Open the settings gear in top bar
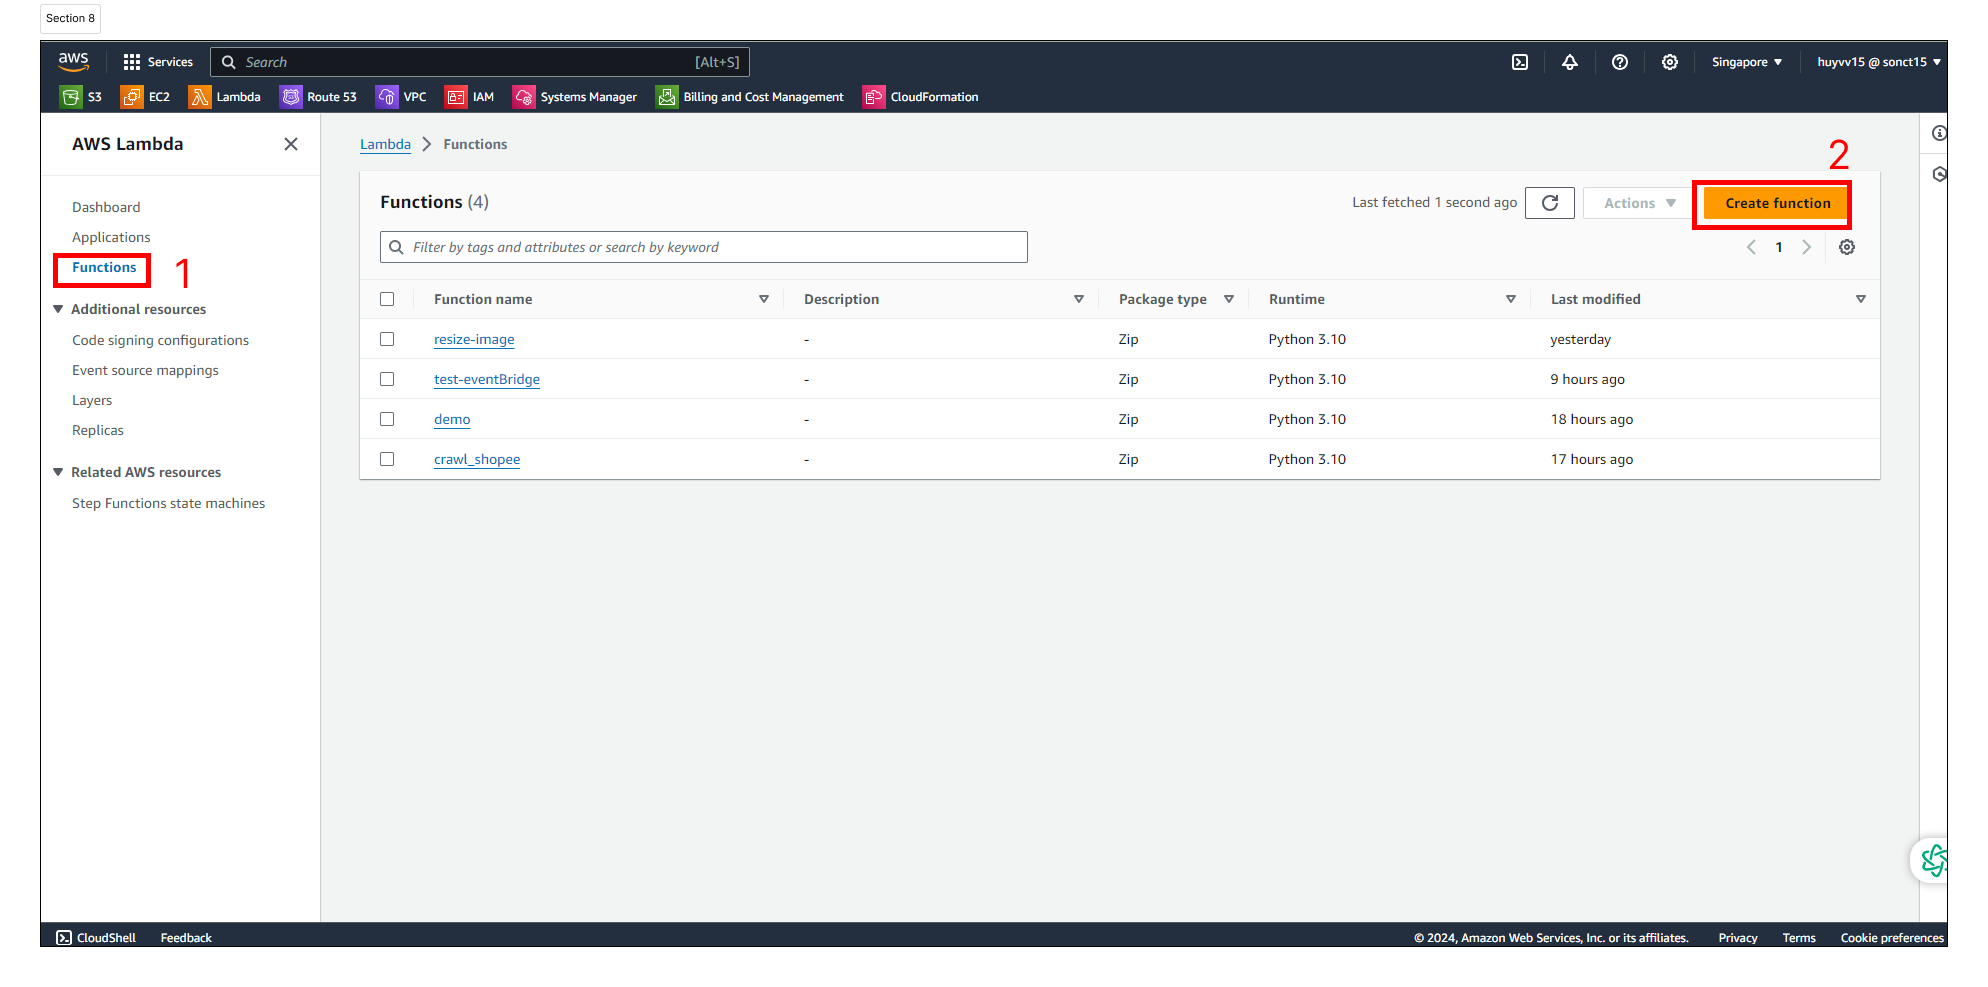Image resolution: width=1988 pixels, height=987 pixels. tap(1670, 62)
